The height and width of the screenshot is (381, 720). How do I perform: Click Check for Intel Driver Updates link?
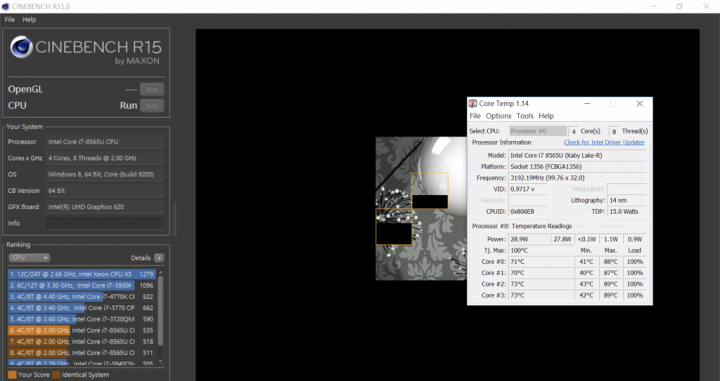pos(604,142)
